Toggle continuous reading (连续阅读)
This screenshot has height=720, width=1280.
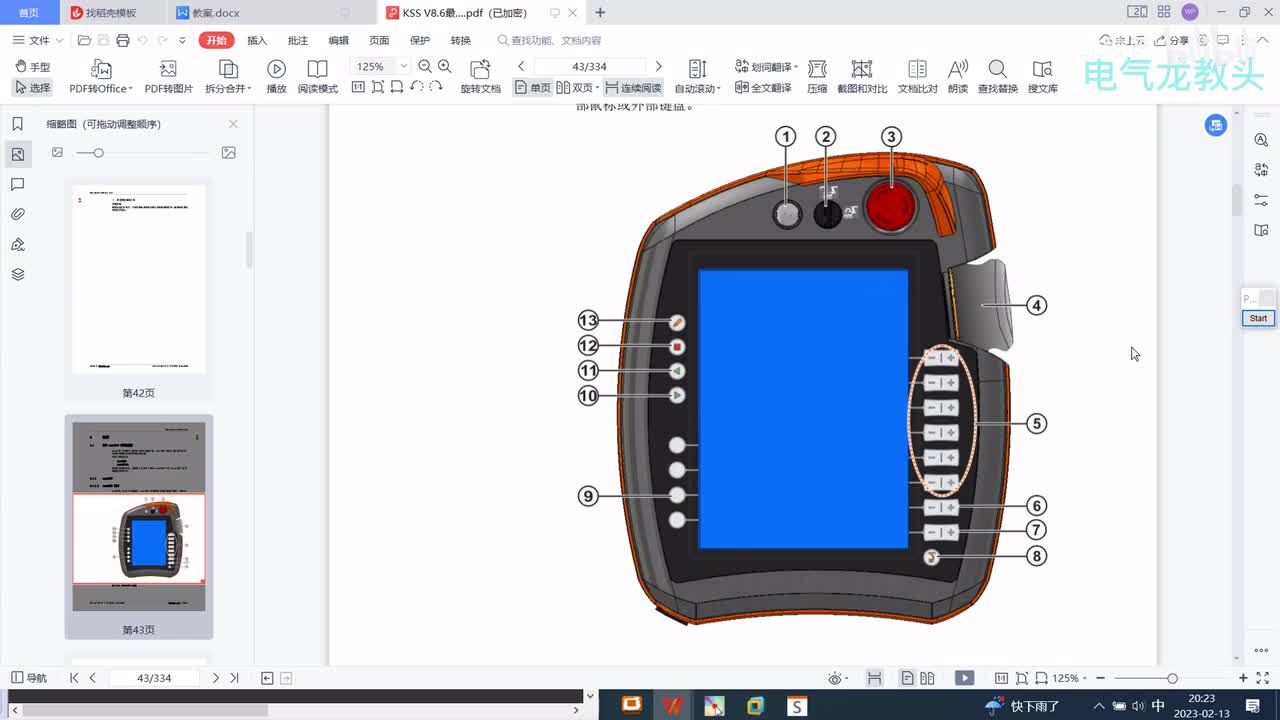[633, 88]
